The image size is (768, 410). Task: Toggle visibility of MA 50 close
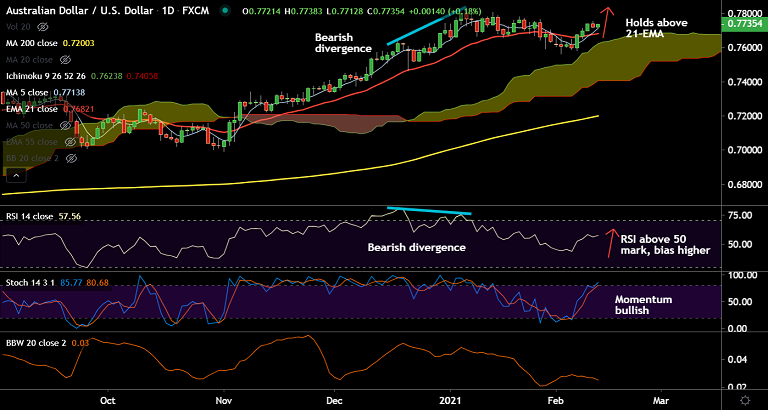click(x=64, y=125)
